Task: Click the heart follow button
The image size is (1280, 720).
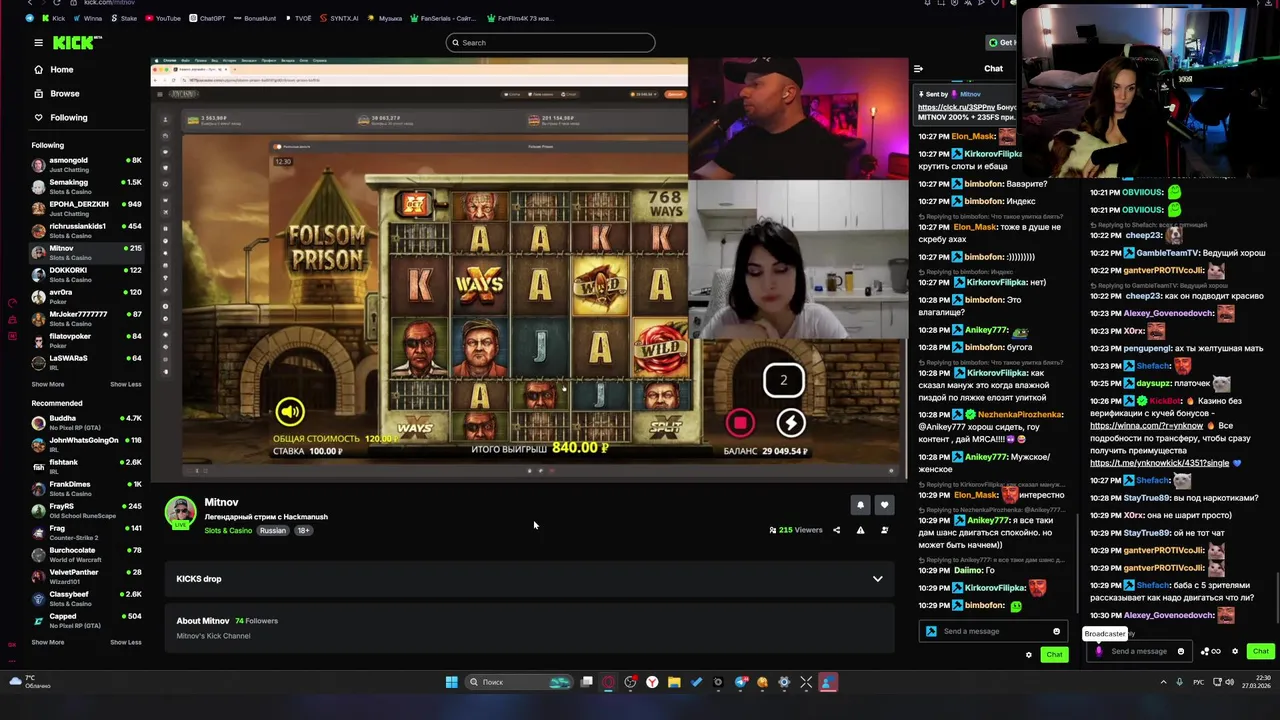Action: [x=884, y=505]
